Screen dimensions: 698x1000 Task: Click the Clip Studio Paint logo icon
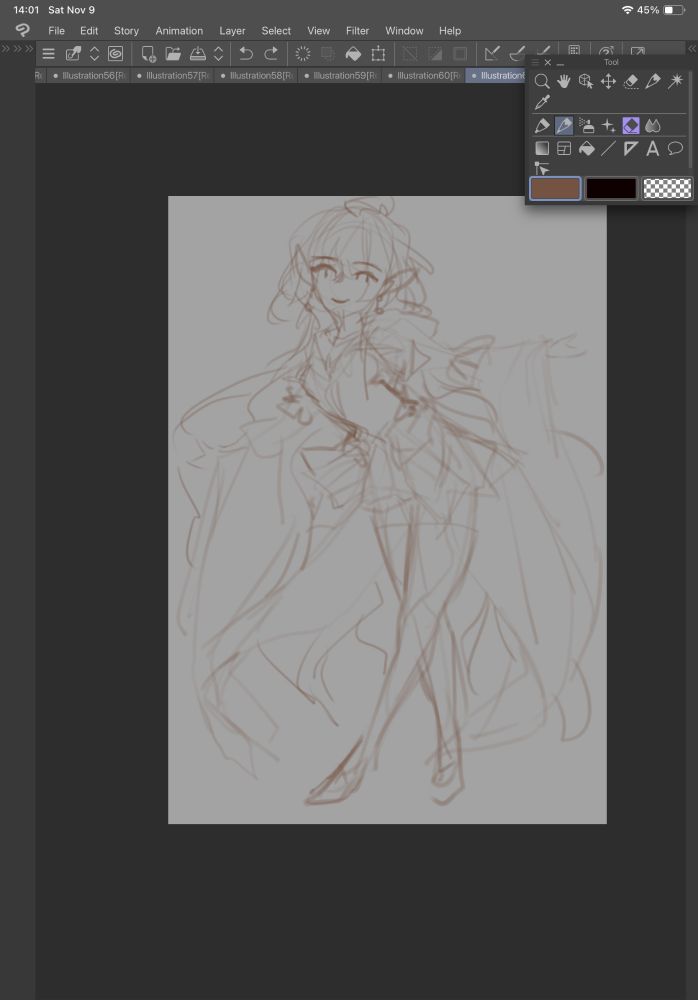22,30
